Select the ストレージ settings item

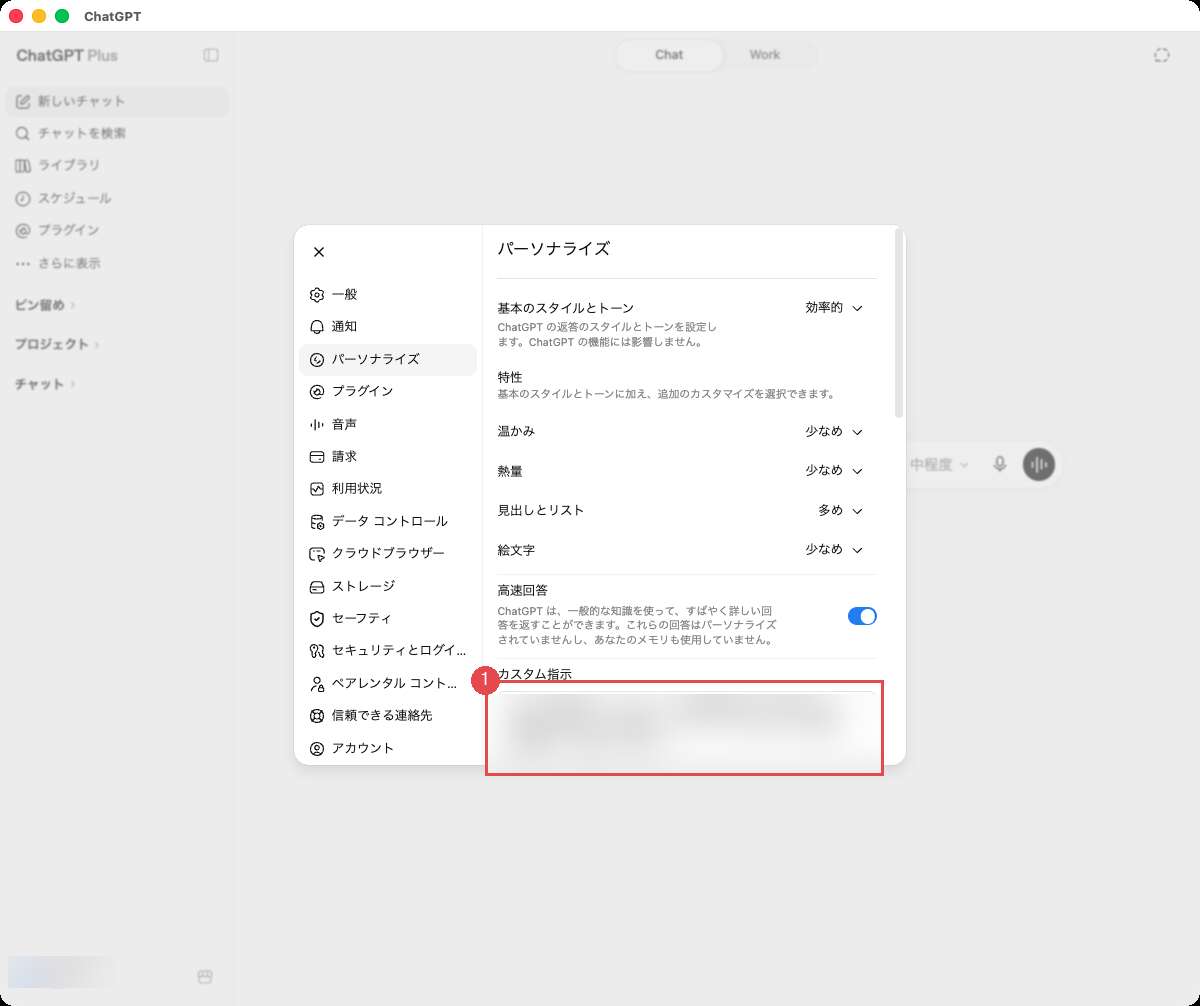[x=388, y=586]
